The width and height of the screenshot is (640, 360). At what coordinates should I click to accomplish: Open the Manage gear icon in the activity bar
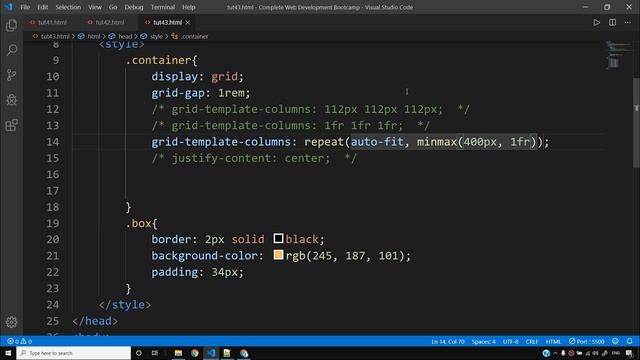coord(11,322)
